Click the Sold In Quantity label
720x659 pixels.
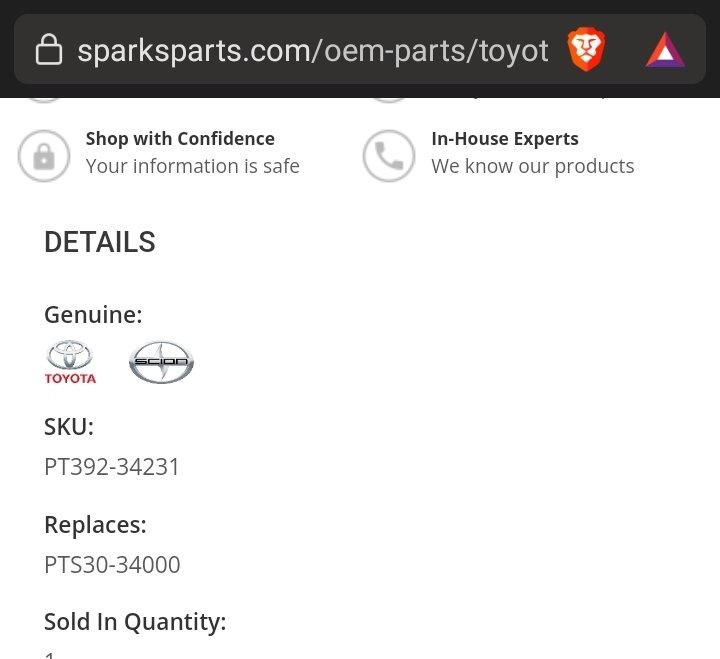point(135,622)
